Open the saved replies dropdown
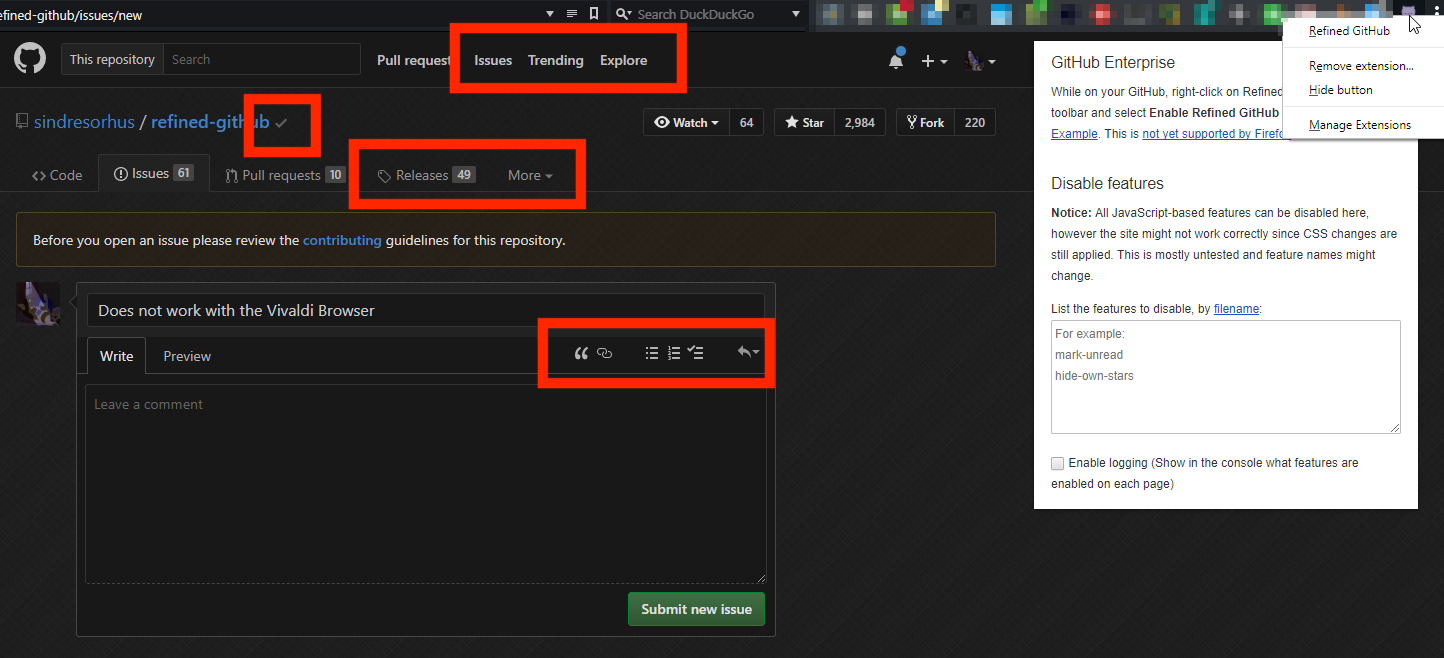 click(748, 352)
